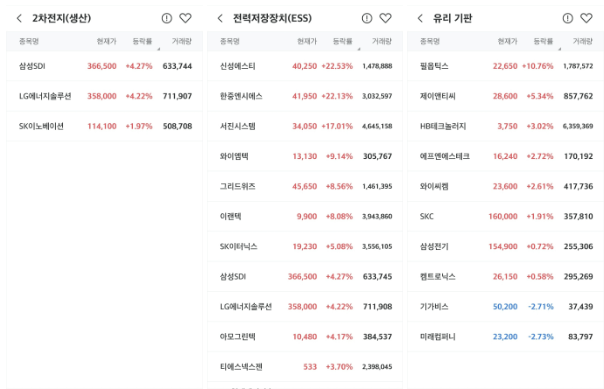604x389 pixels.
Task: Click 한중엔시에스 change +22.13%
Action: coord(337,96)
